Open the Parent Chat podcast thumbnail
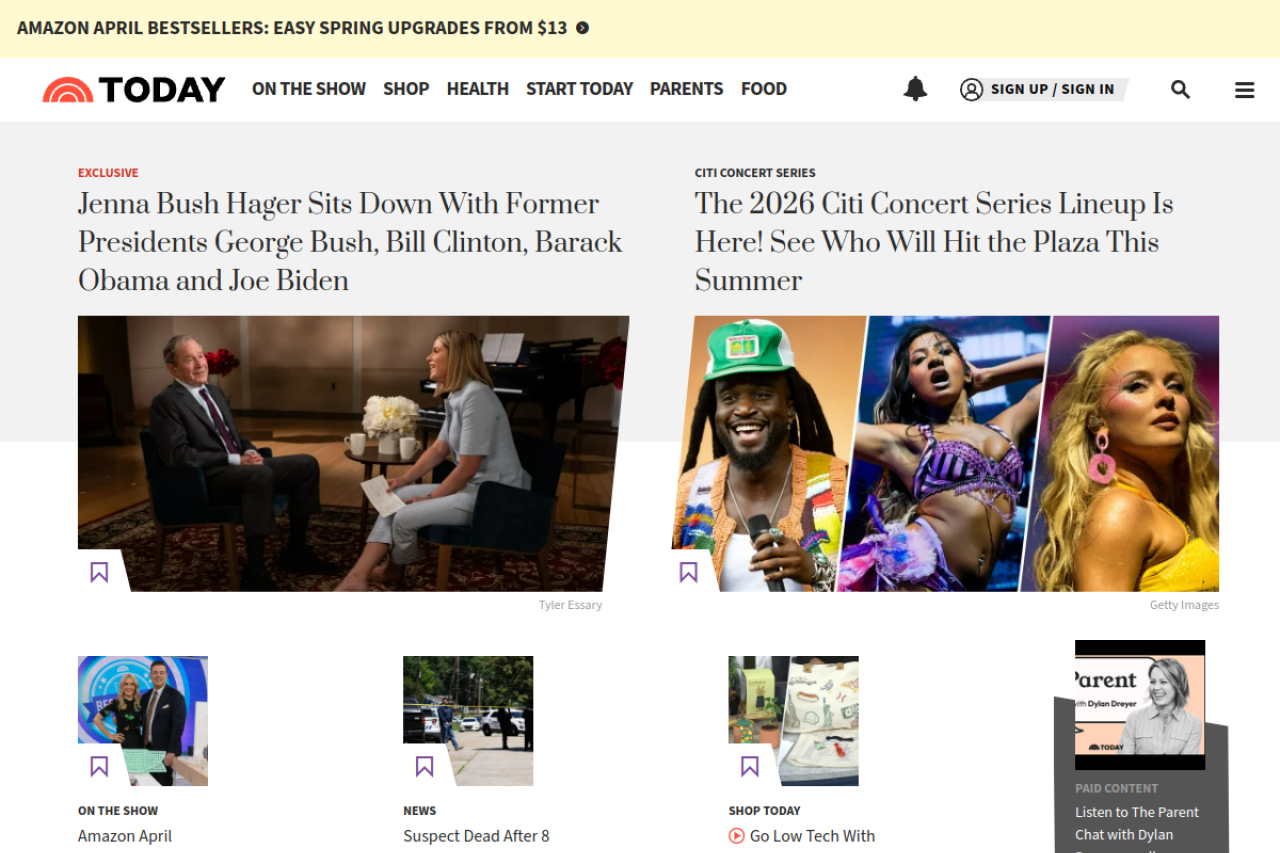This screenshot has width=1280, height=853. pos(1140,705)
